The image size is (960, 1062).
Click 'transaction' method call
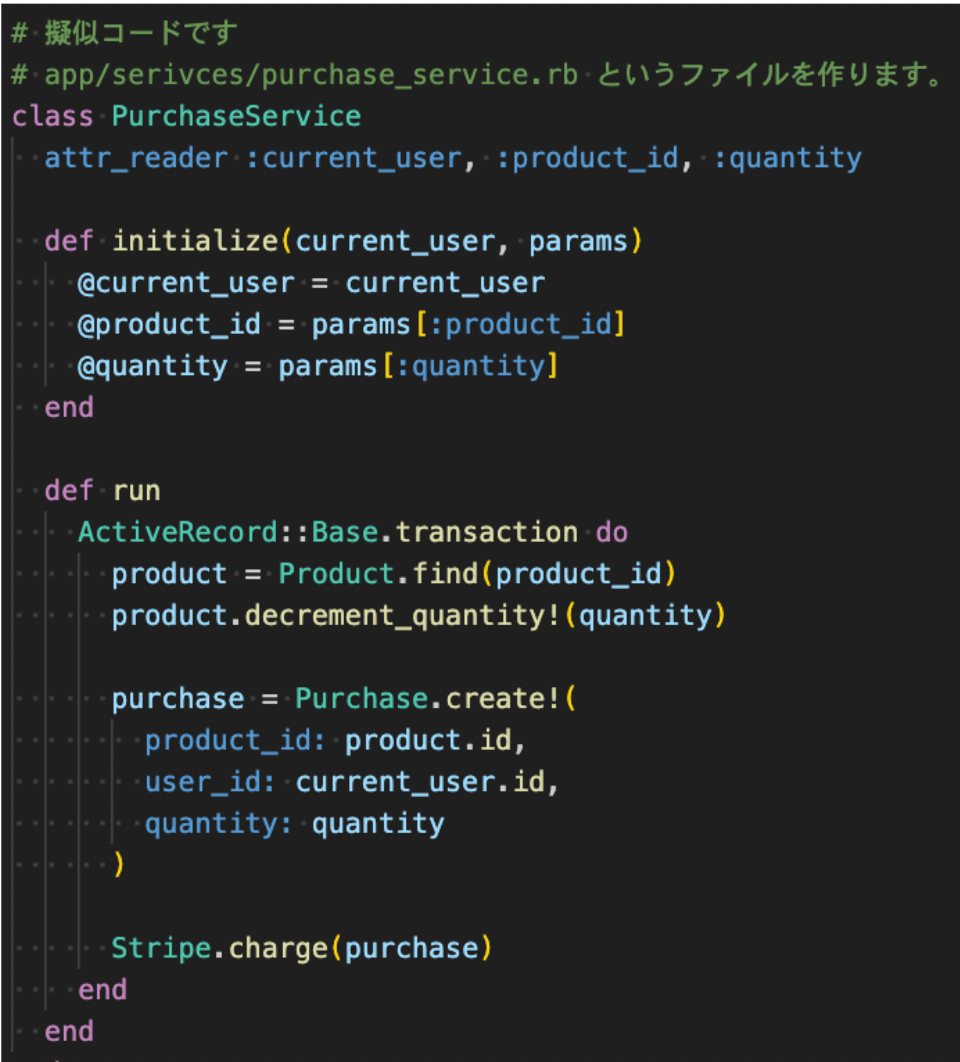pyautogui.click(x=487, y=532)
